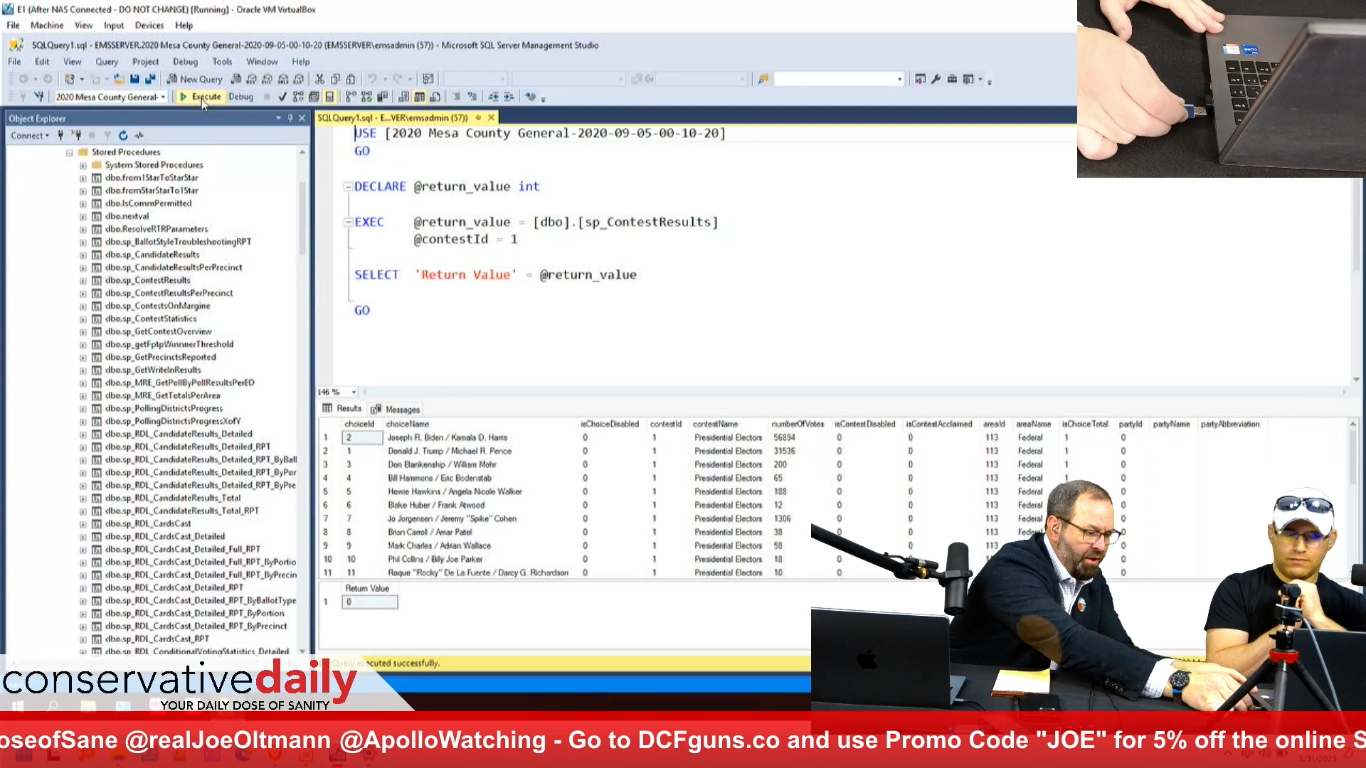Image resolution: width=1366 pixels, height=768 pixels.
Task: Click the Undo arrow icon
Action: (x=372, y=79)
